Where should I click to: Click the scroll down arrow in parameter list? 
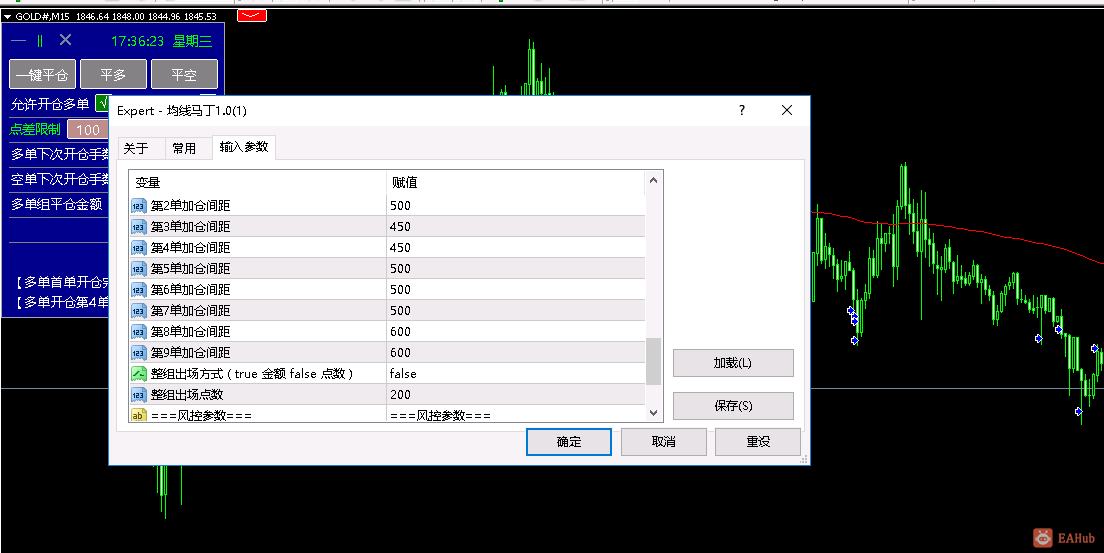coord(653,413)
